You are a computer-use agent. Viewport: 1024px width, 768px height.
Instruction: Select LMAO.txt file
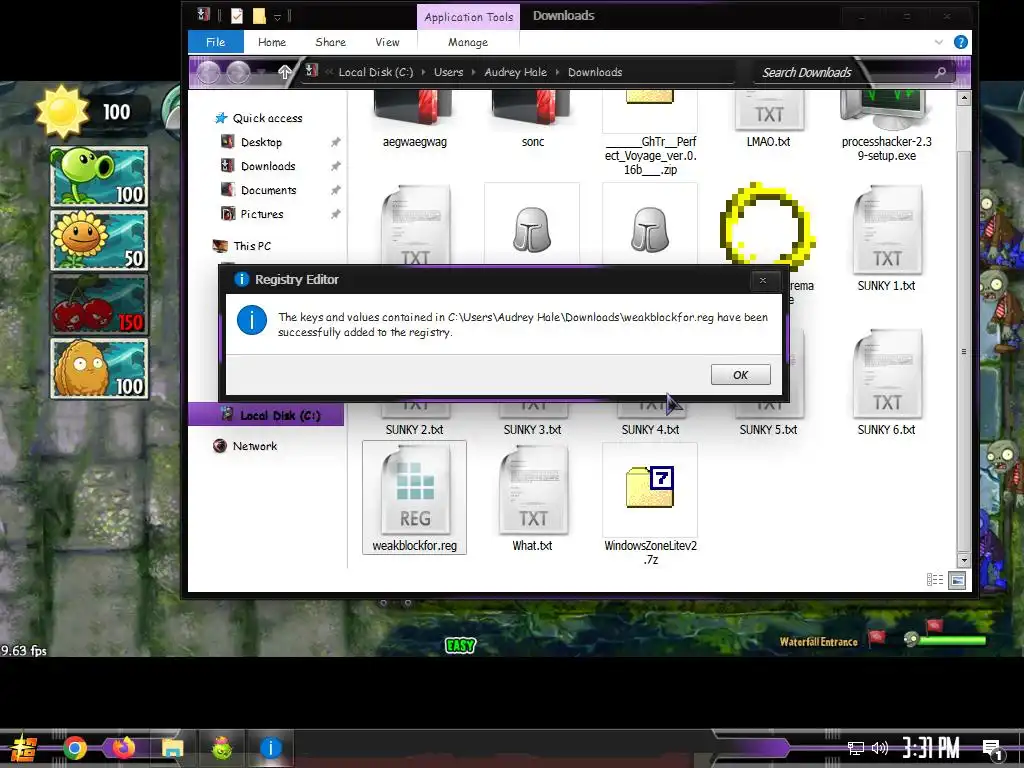click(x=769, y=120)
